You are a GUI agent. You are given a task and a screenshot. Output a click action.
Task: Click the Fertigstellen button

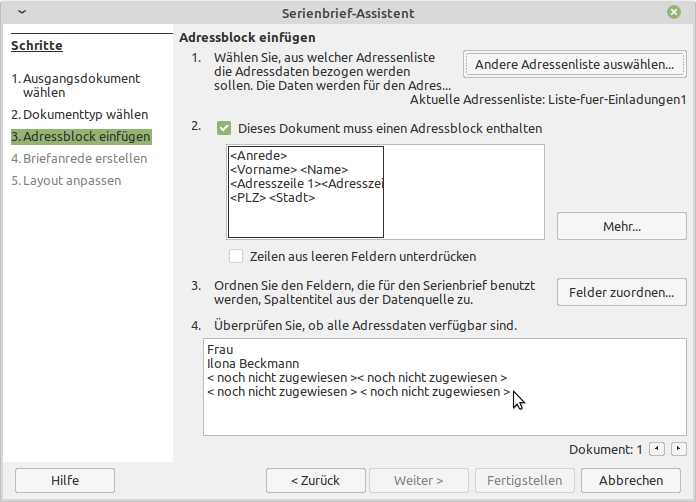[x=525, y=480]
